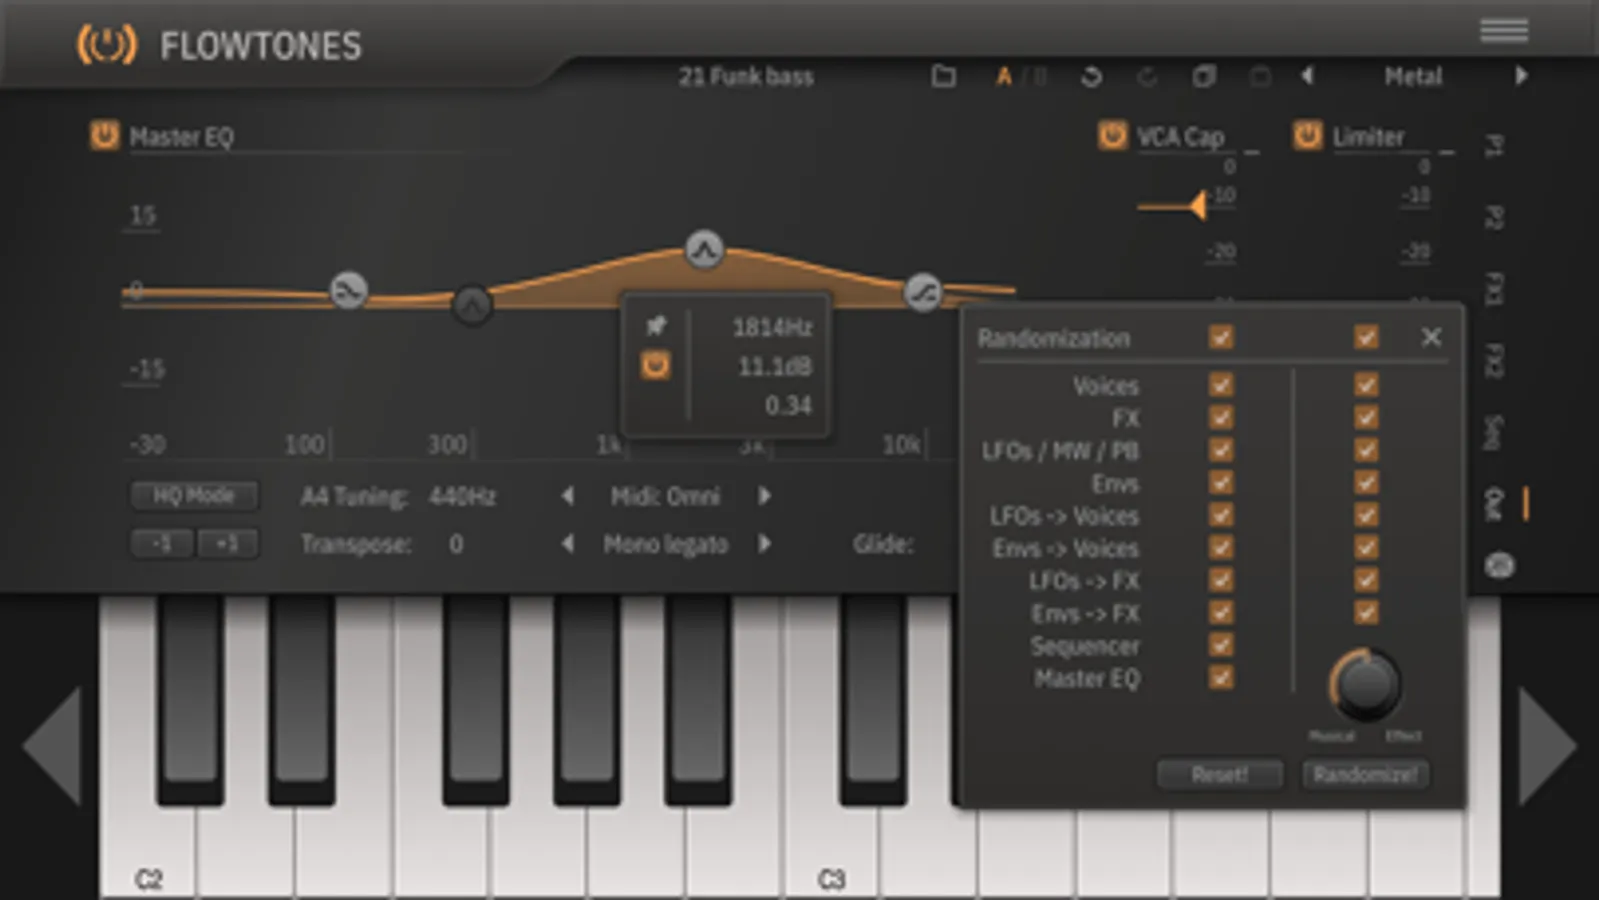The height and width of the screenshot is (900, 1599).
Task: Click the preset name 21 Funk bass
Action: coord(746,76)
